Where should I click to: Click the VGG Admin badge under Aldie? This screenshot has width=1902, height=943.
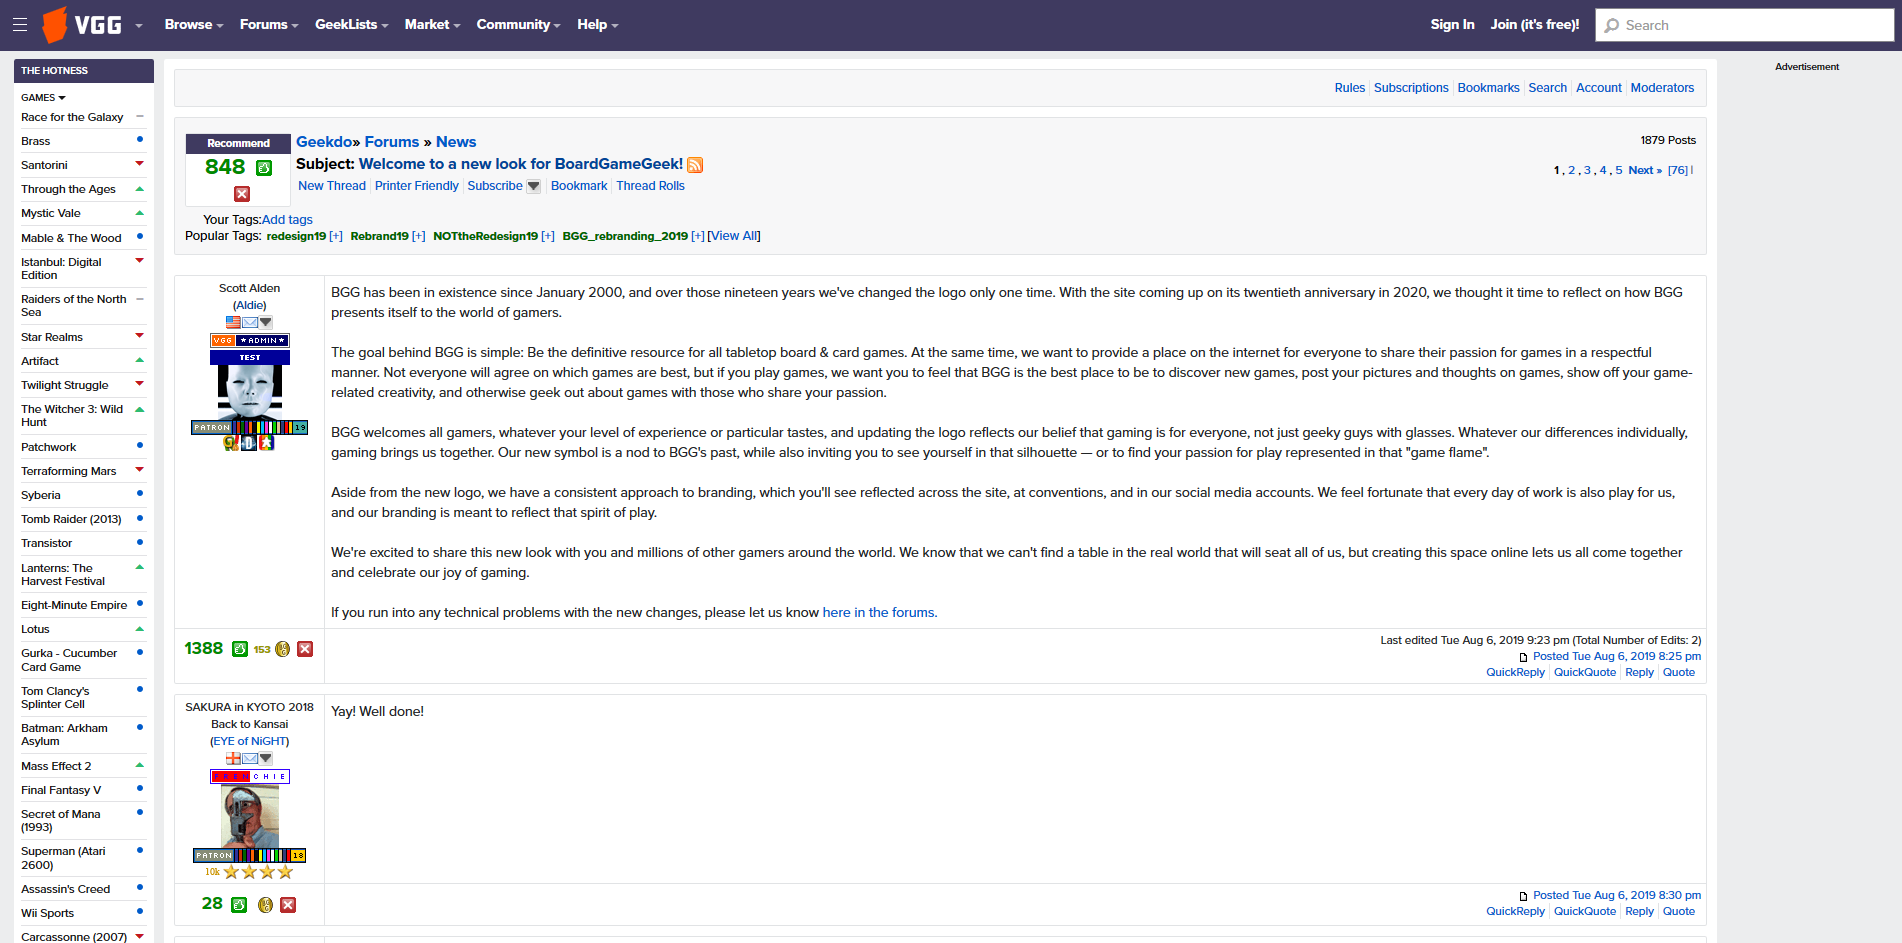[x=250, y=340]
